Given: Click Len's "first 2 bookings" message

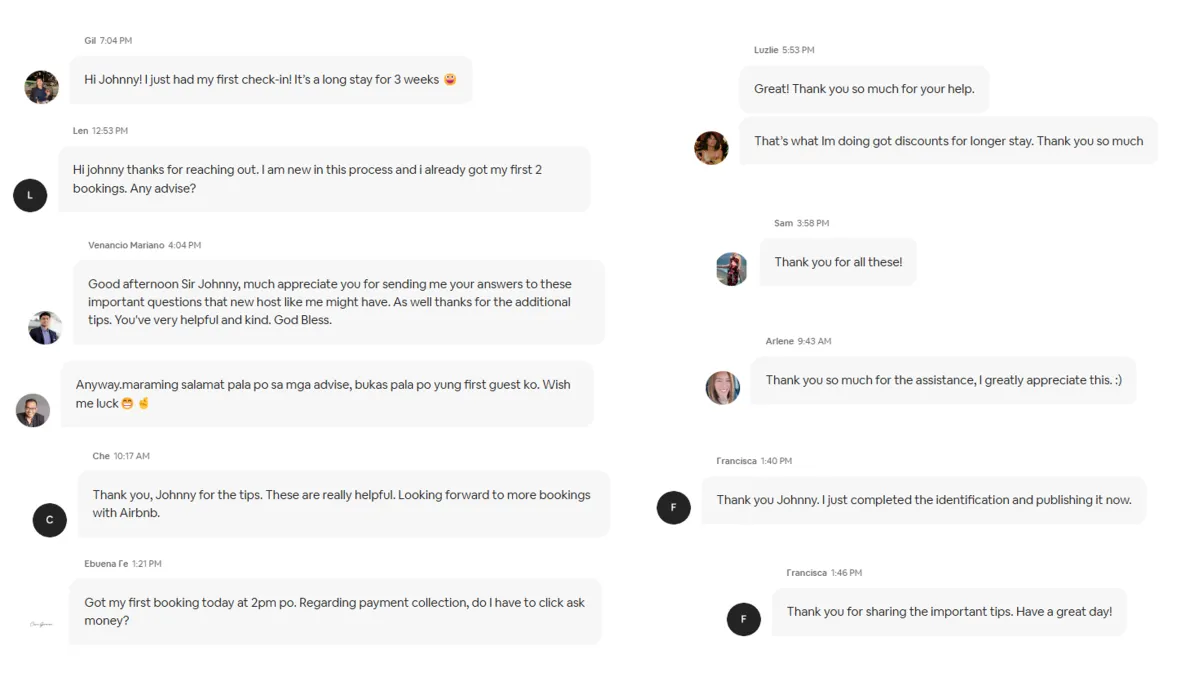Looking at the screenshot, I should click(x=324, y=179).
